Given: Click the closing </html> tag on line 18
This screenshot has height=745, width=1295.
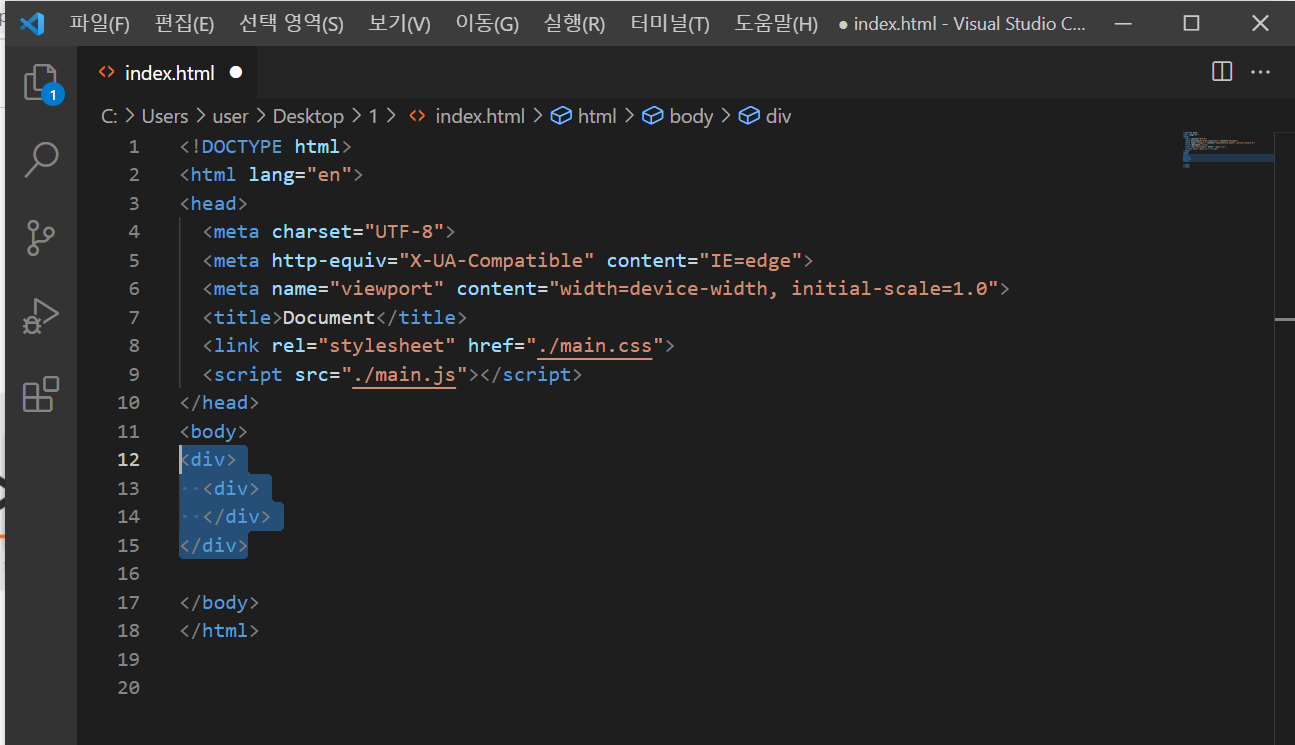Looking at the screenshot, I should tap(219, 631).
